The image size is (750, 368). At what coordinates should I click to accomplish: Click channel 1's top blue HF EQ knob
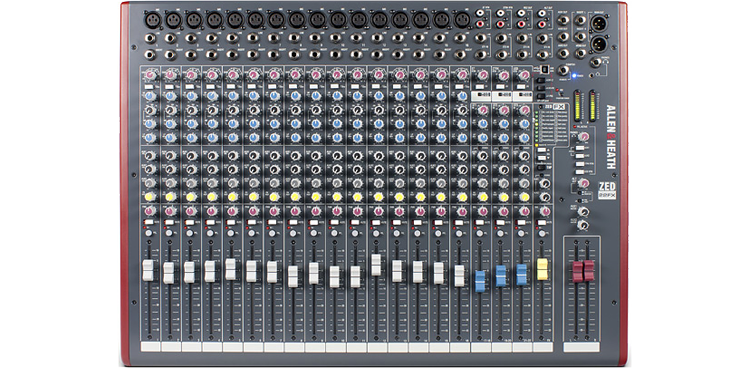(150, 97)
